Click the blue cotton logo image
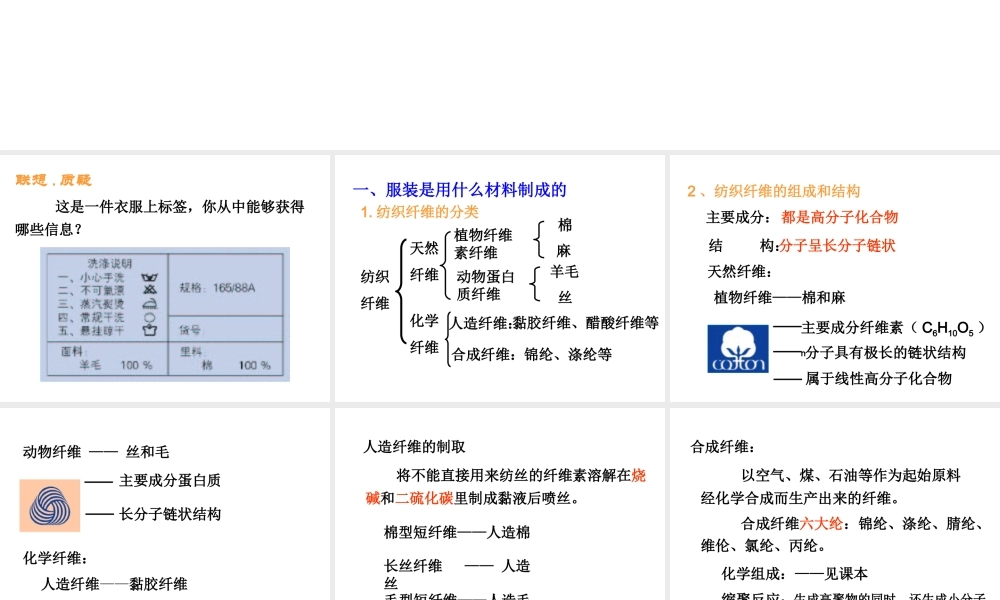Image resolution: width=1000 pixels, height=600 pixels. pyautogui.click(x=736, y=348)
